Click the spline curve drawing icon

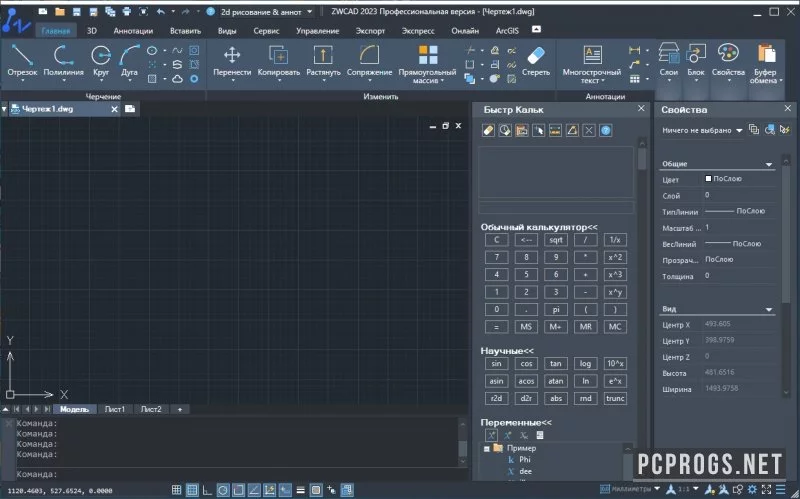177,51
